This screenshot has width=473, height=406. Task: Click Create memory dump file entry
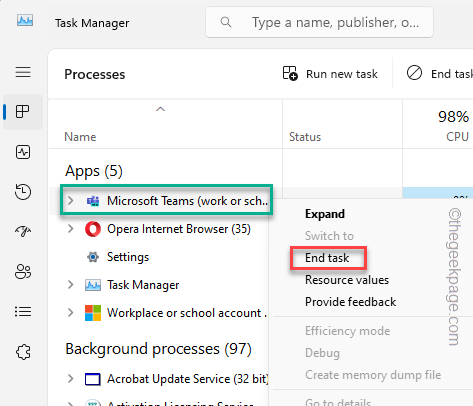pos(373,375)
